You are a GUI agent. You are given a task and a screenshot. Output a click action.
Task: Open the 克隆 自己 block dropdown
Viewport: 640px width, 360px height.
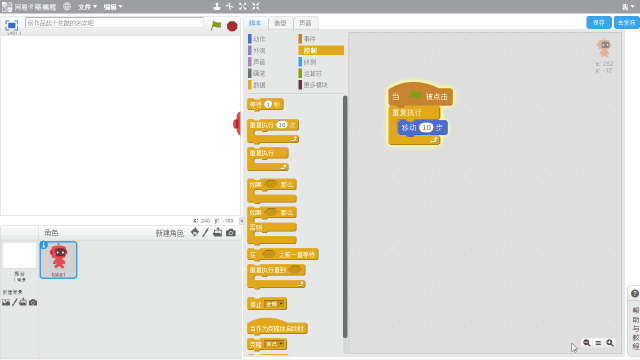coord(274,344)
